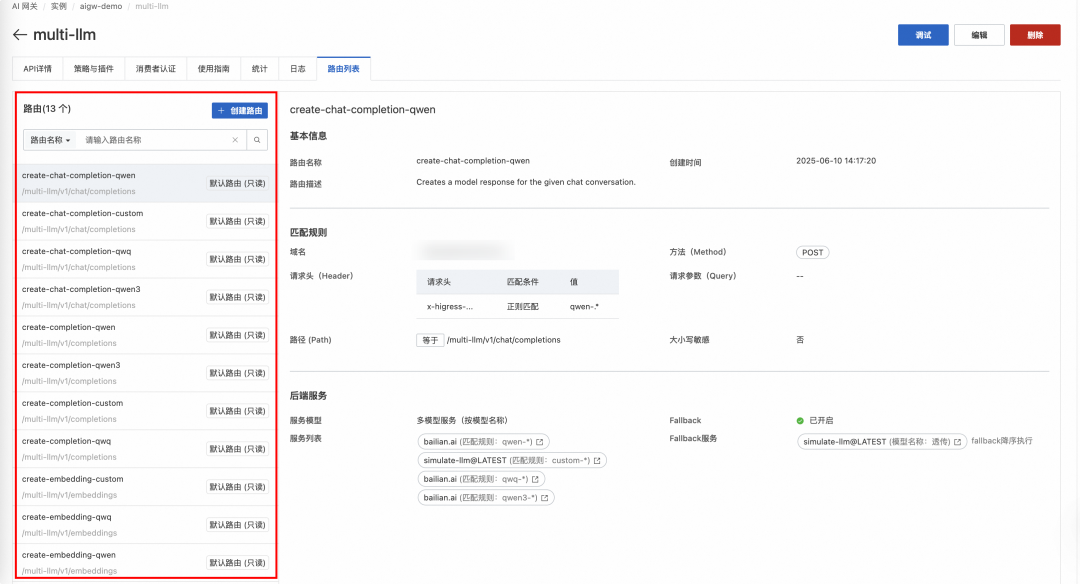Open external link icon on bailian.ai qwen-* service
The image size is (1080, 584).
[x=540, y=442]
